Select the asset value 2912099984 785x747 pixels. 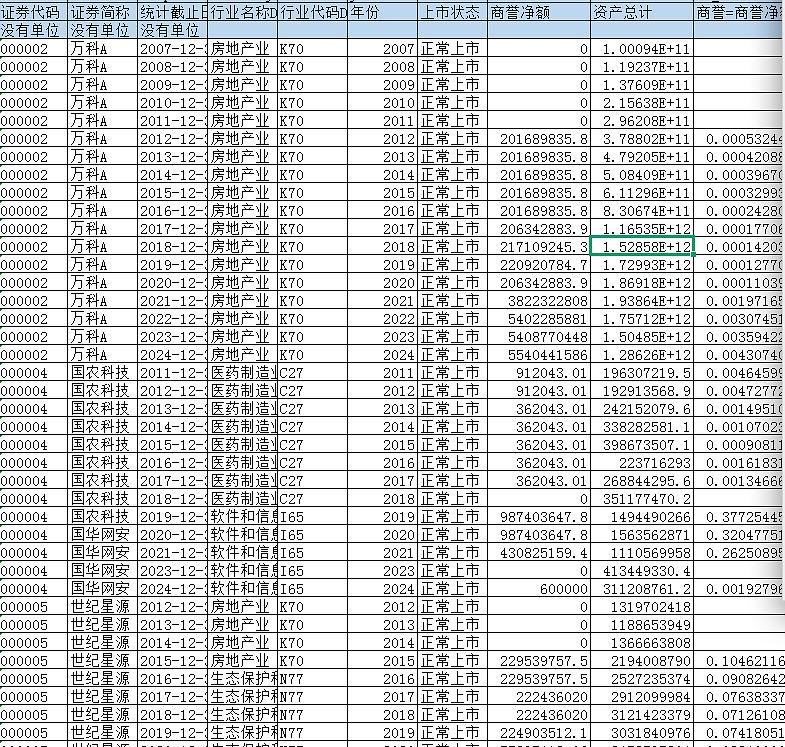click(x=642, y=696)
